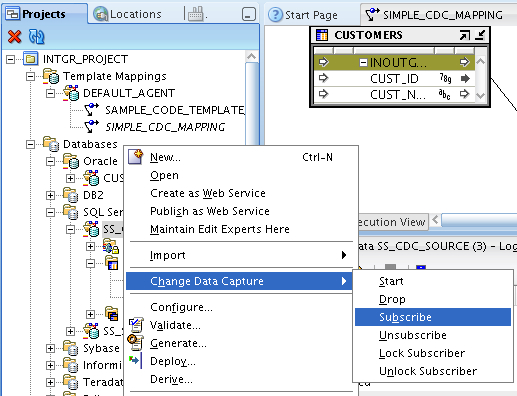Image resolution: width=517 pixels, height=396 pixels.
Task: Click the refresh icon in Projects toolbar
Action: click(x=36, y=36)
